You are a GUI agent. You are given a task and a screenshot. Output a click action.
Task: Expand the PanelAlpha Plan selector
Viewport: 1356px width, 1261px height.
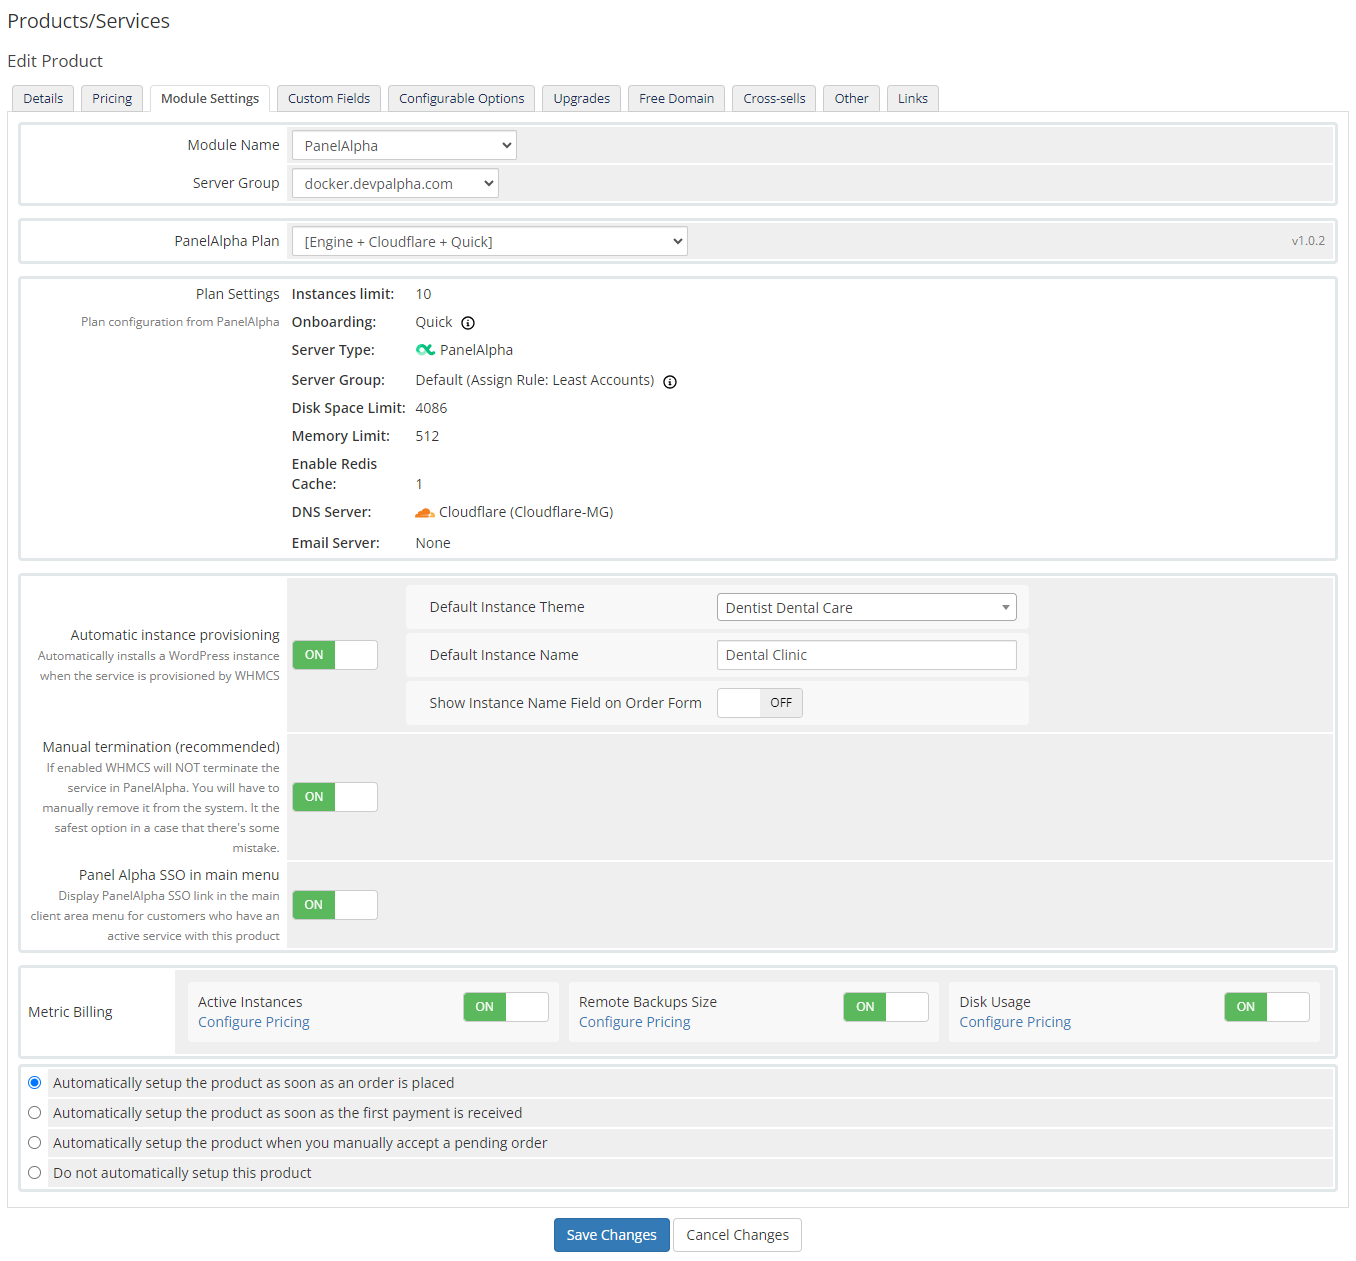click(x=489, y=241)
